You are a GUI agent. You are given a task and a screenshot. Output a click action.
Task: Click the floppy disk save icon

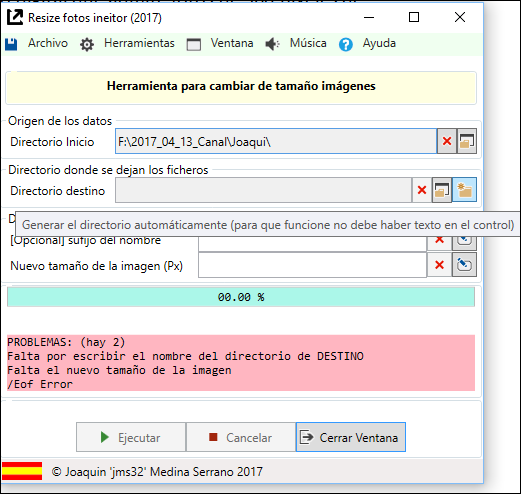tap(11, 44)
